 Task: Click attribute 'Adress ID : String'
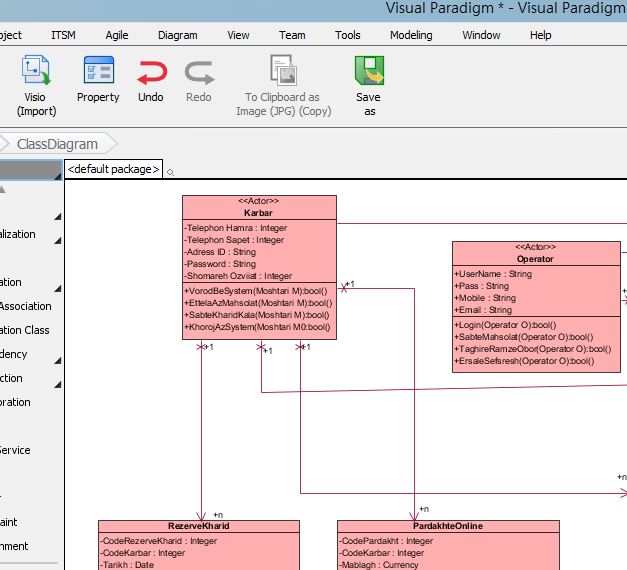coord(220,252)
